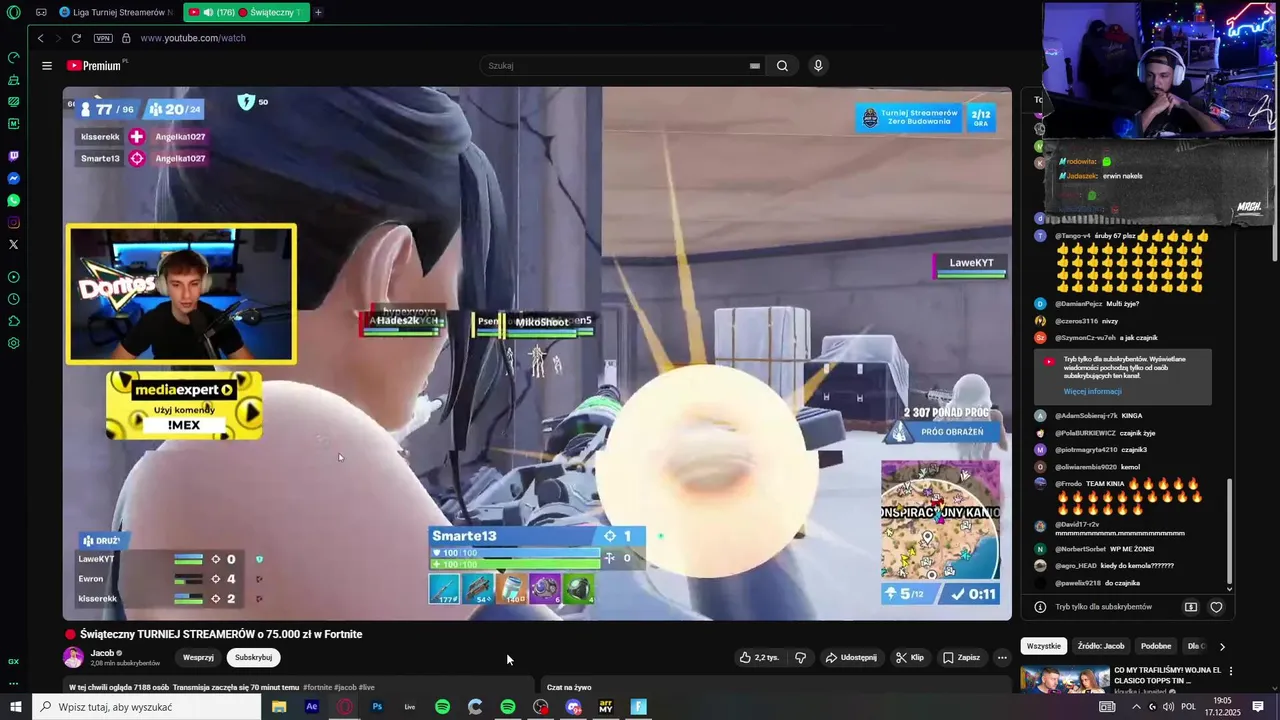Screen dimensions: 1280x720
Task: Toggle the VPN badge in address bar
Action: [103, 38]
